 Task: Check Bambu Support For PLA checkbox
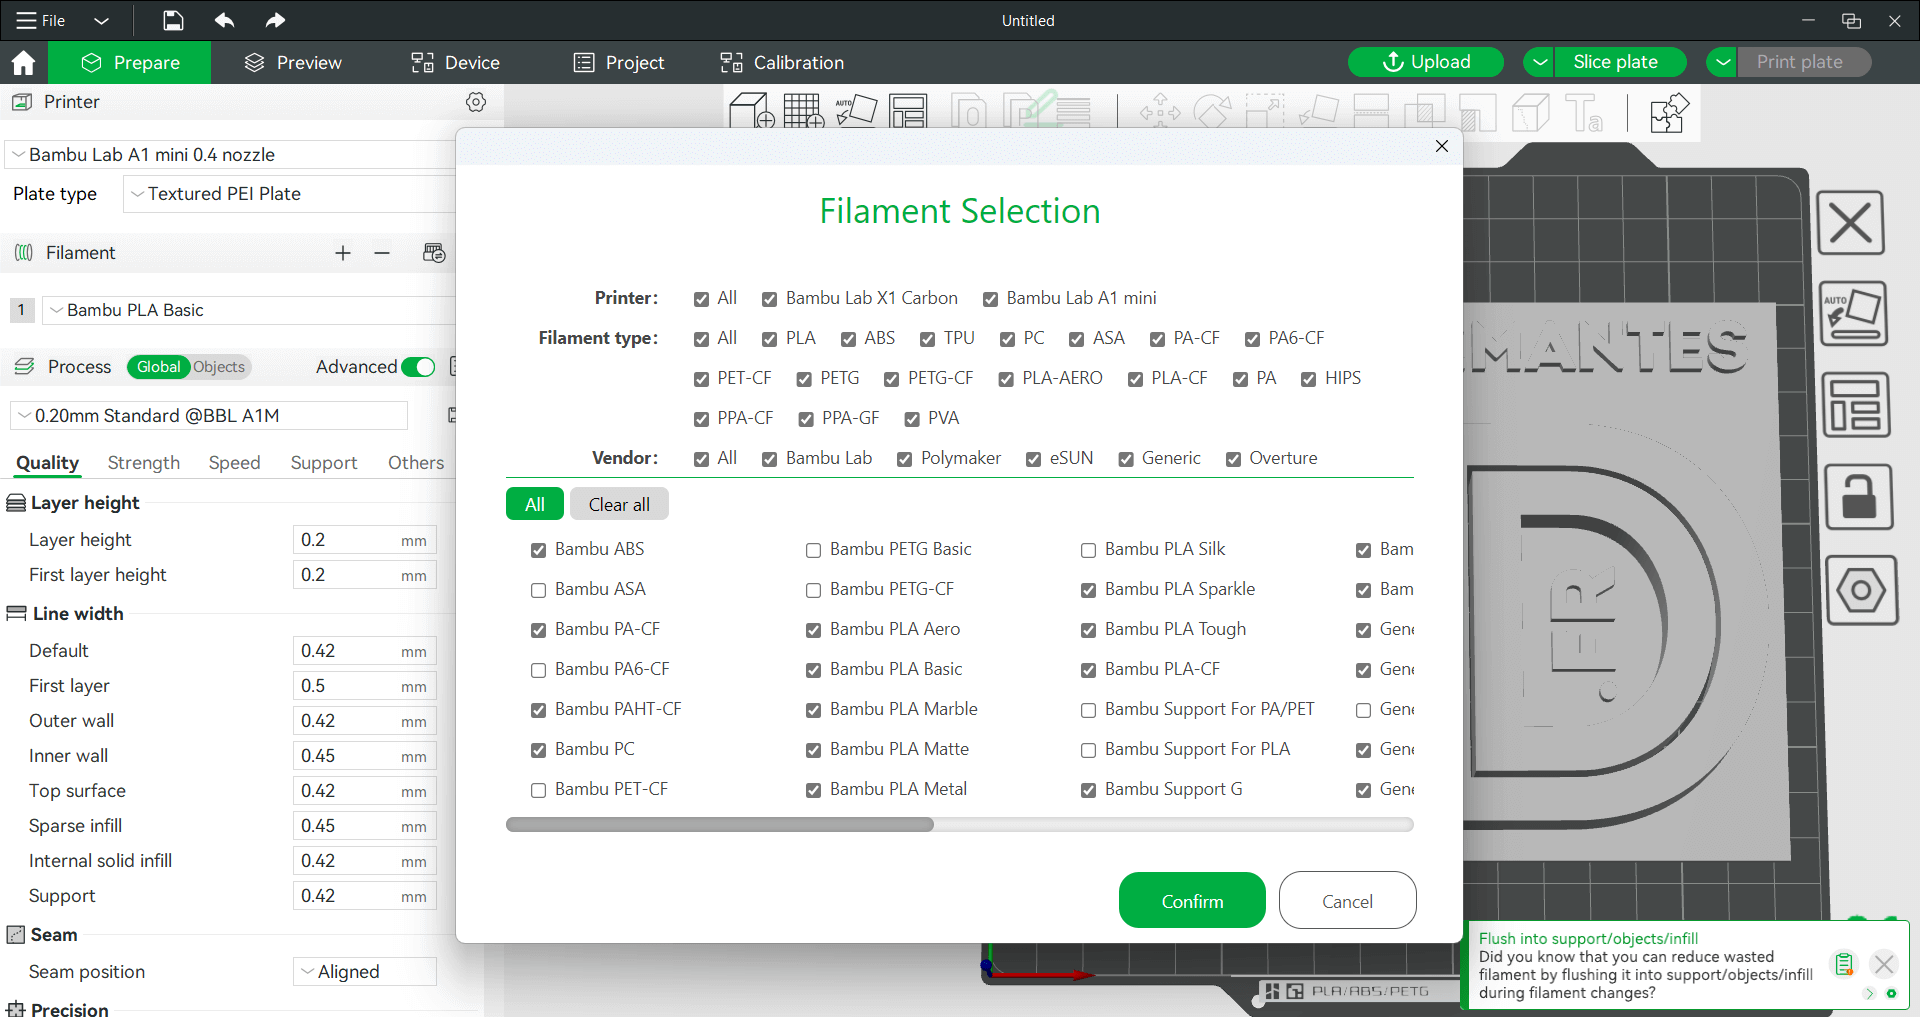click(x=1088, y=750)
